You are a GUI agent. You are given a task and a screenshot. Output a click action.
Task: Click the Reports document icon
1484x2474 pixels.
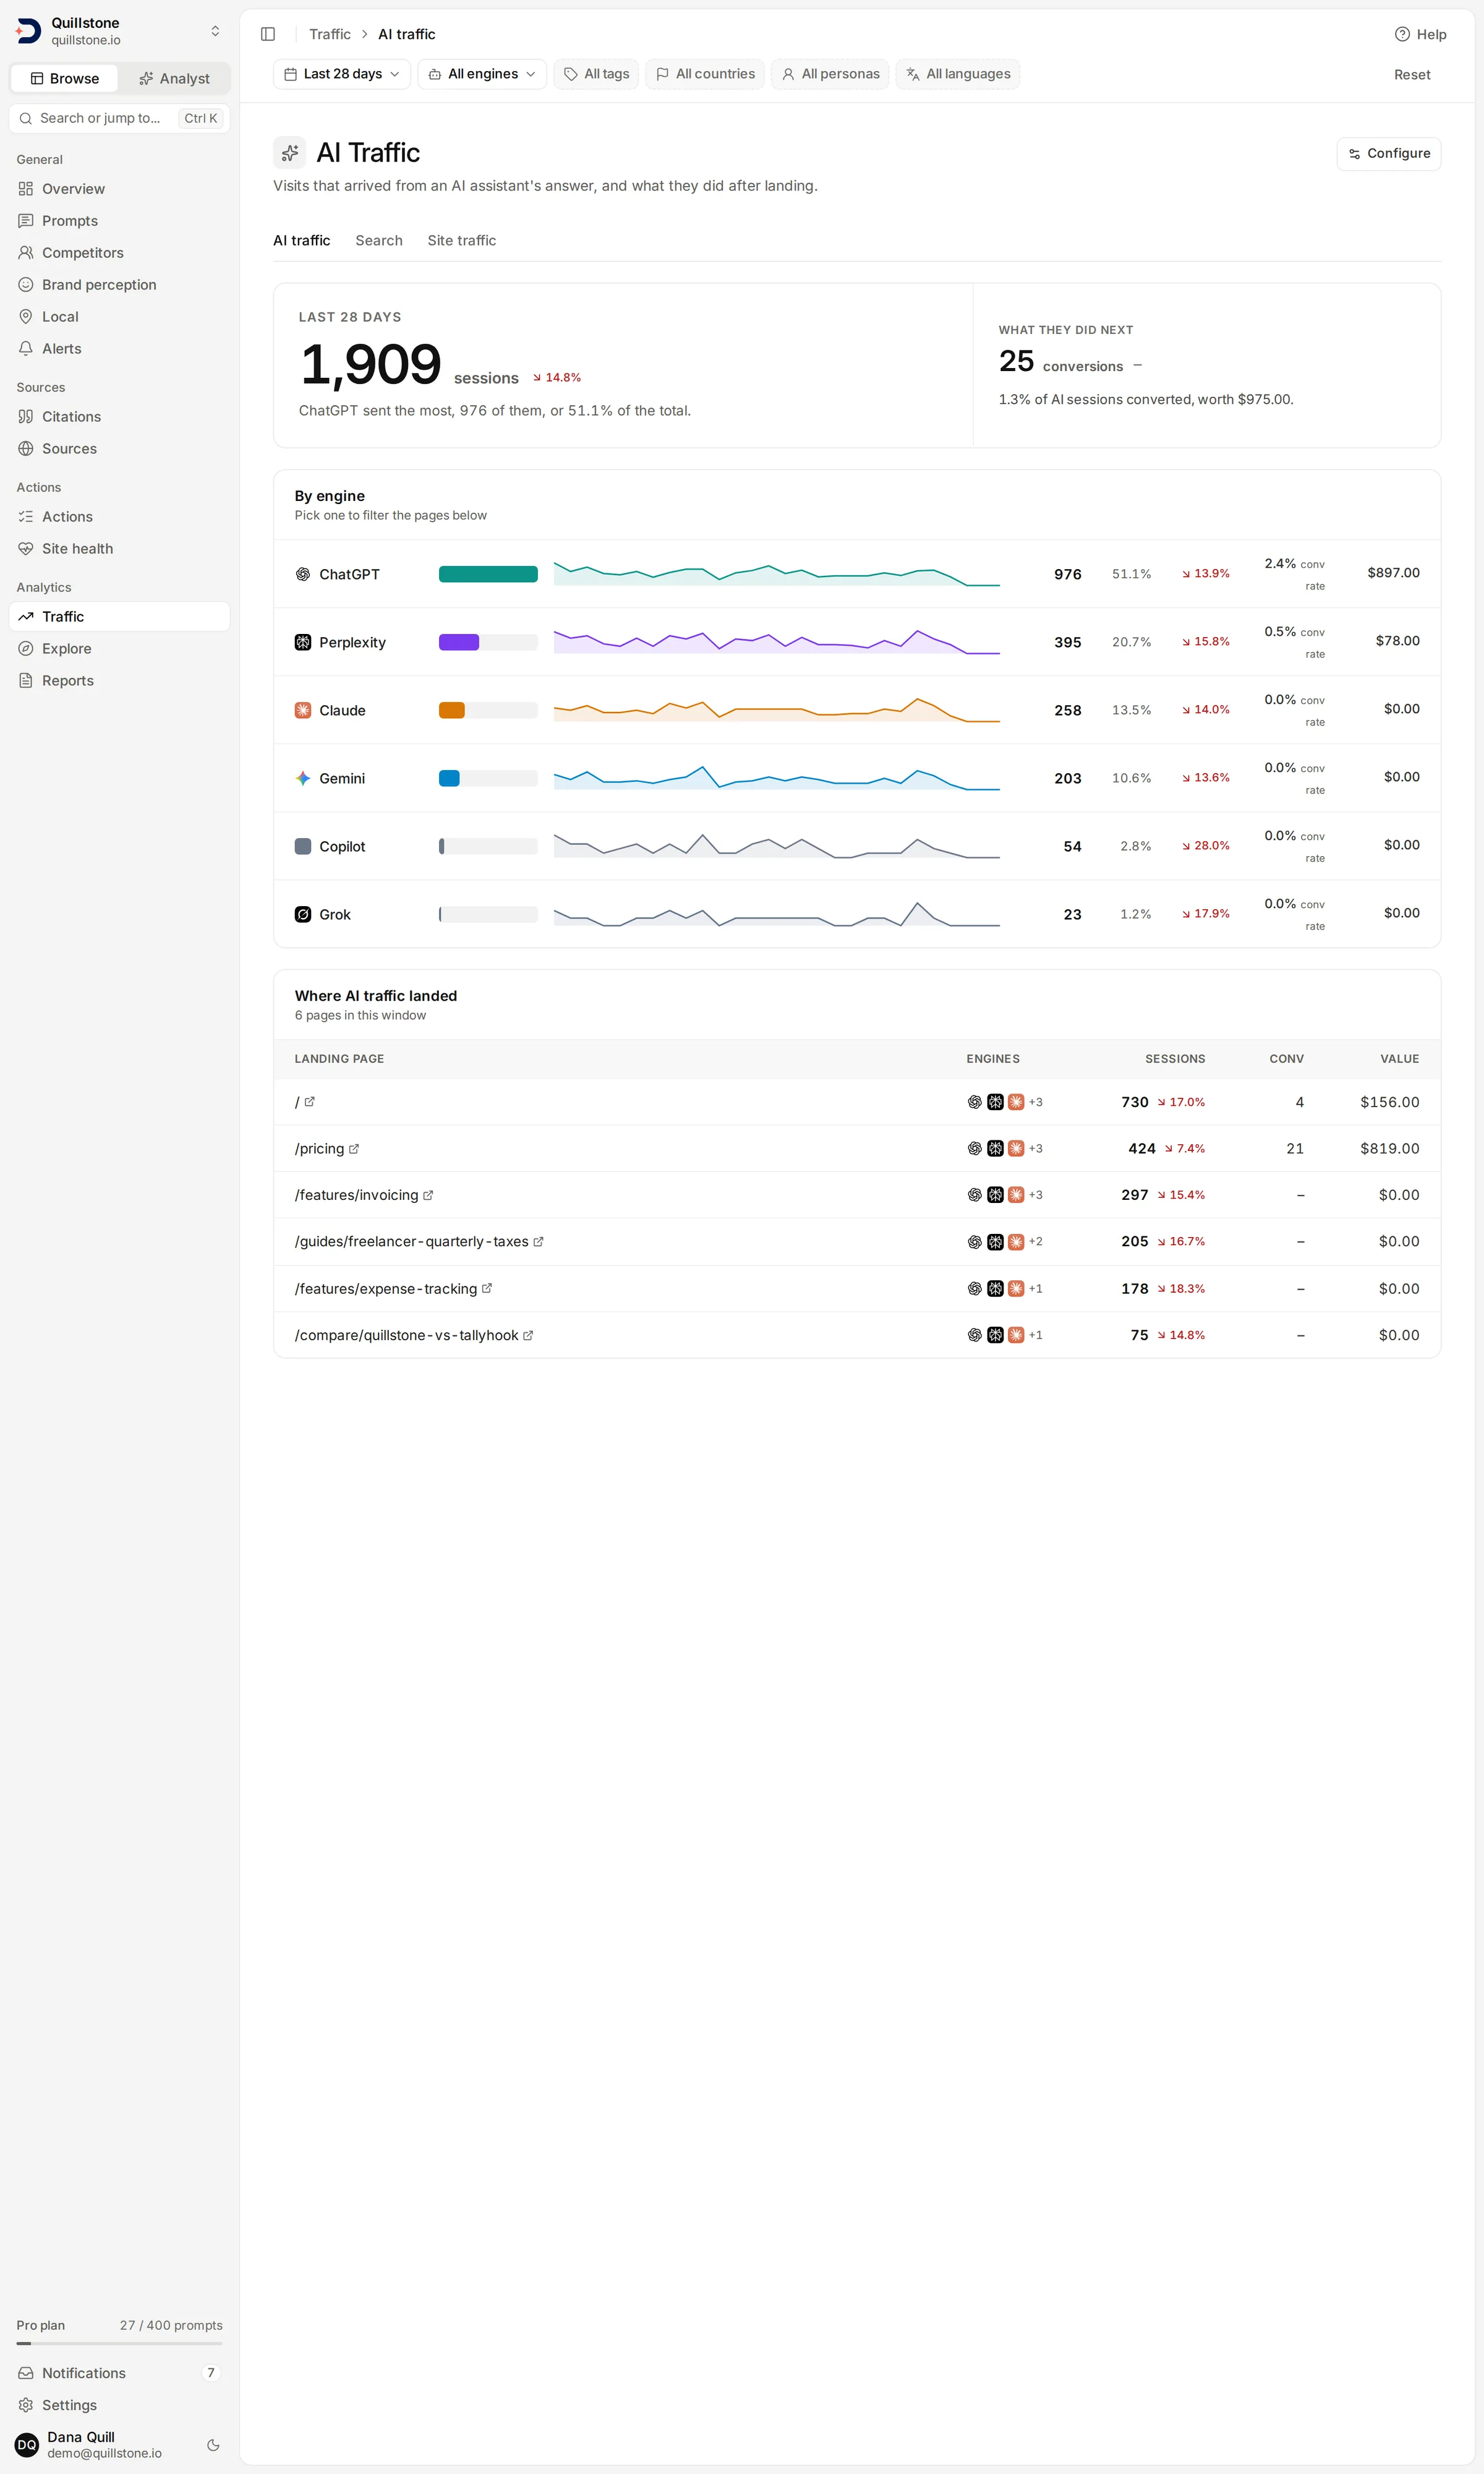[x=26, y=681]
